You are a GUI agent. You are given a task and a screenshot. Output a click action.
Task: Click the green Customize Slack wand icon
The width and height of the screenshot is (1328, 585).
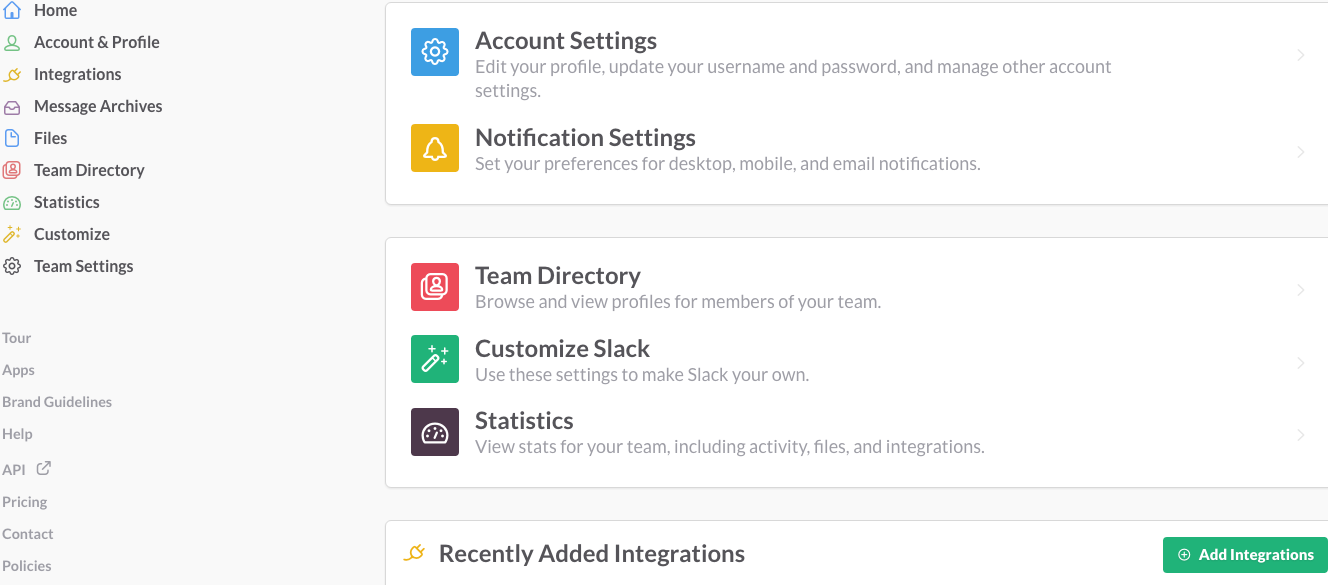click(435, 359)
